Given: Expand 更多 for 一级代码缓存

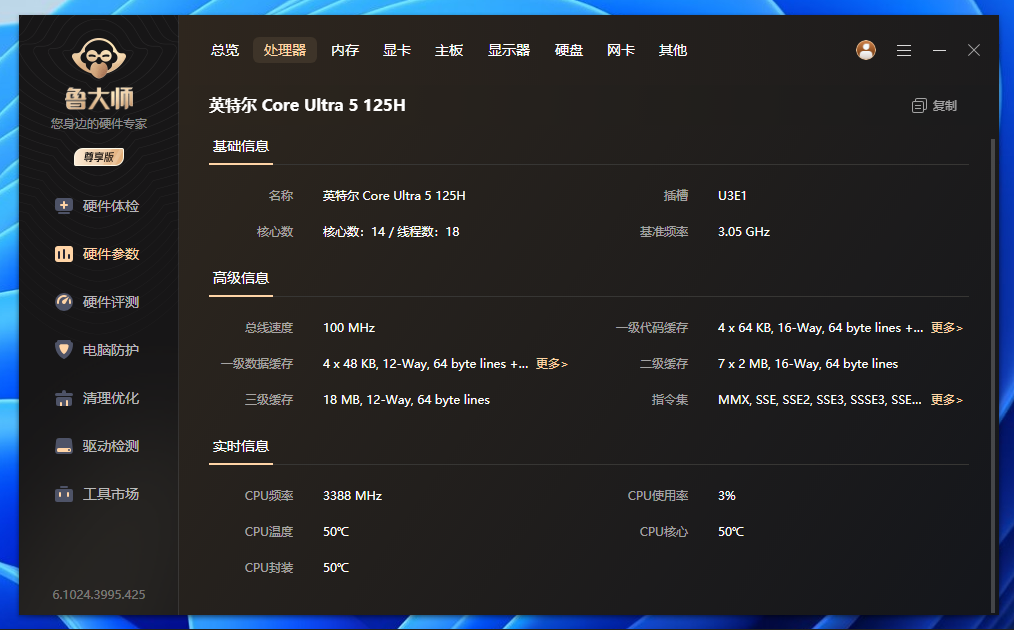Looking at the screenshot, I should (947, 328).
